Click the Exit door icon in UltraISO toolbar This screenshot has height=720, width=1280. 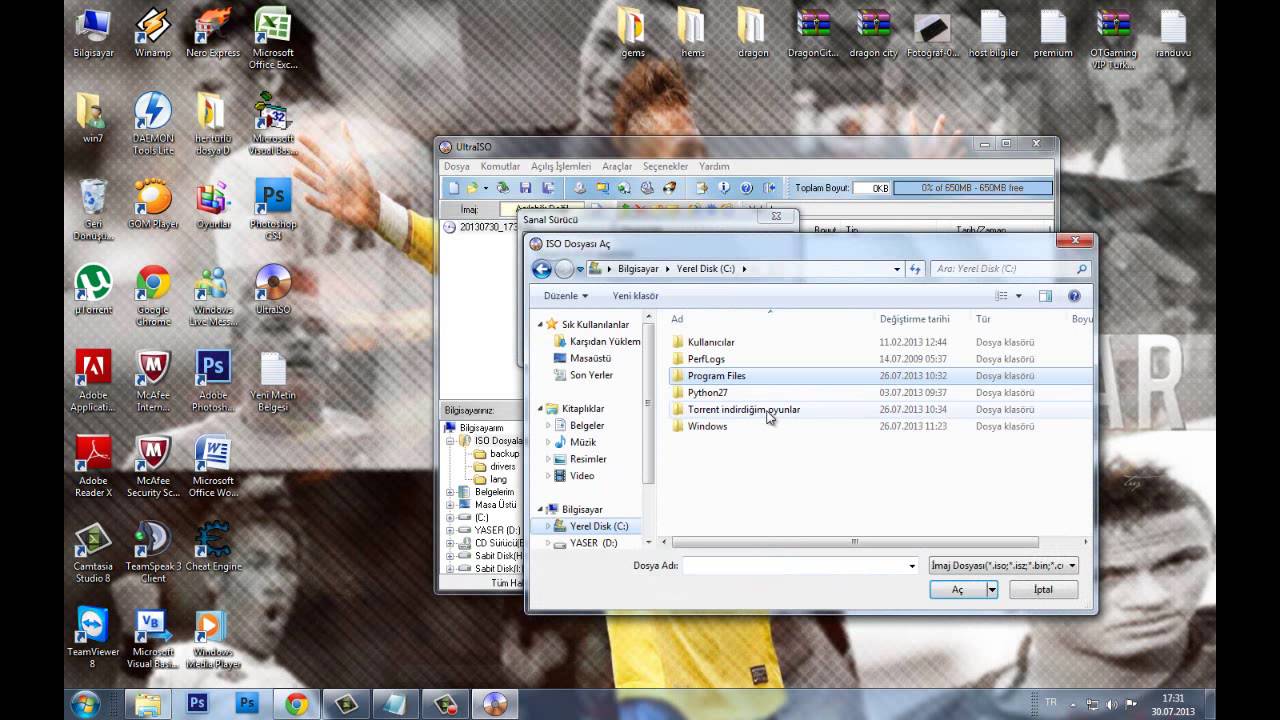(769, 188)
